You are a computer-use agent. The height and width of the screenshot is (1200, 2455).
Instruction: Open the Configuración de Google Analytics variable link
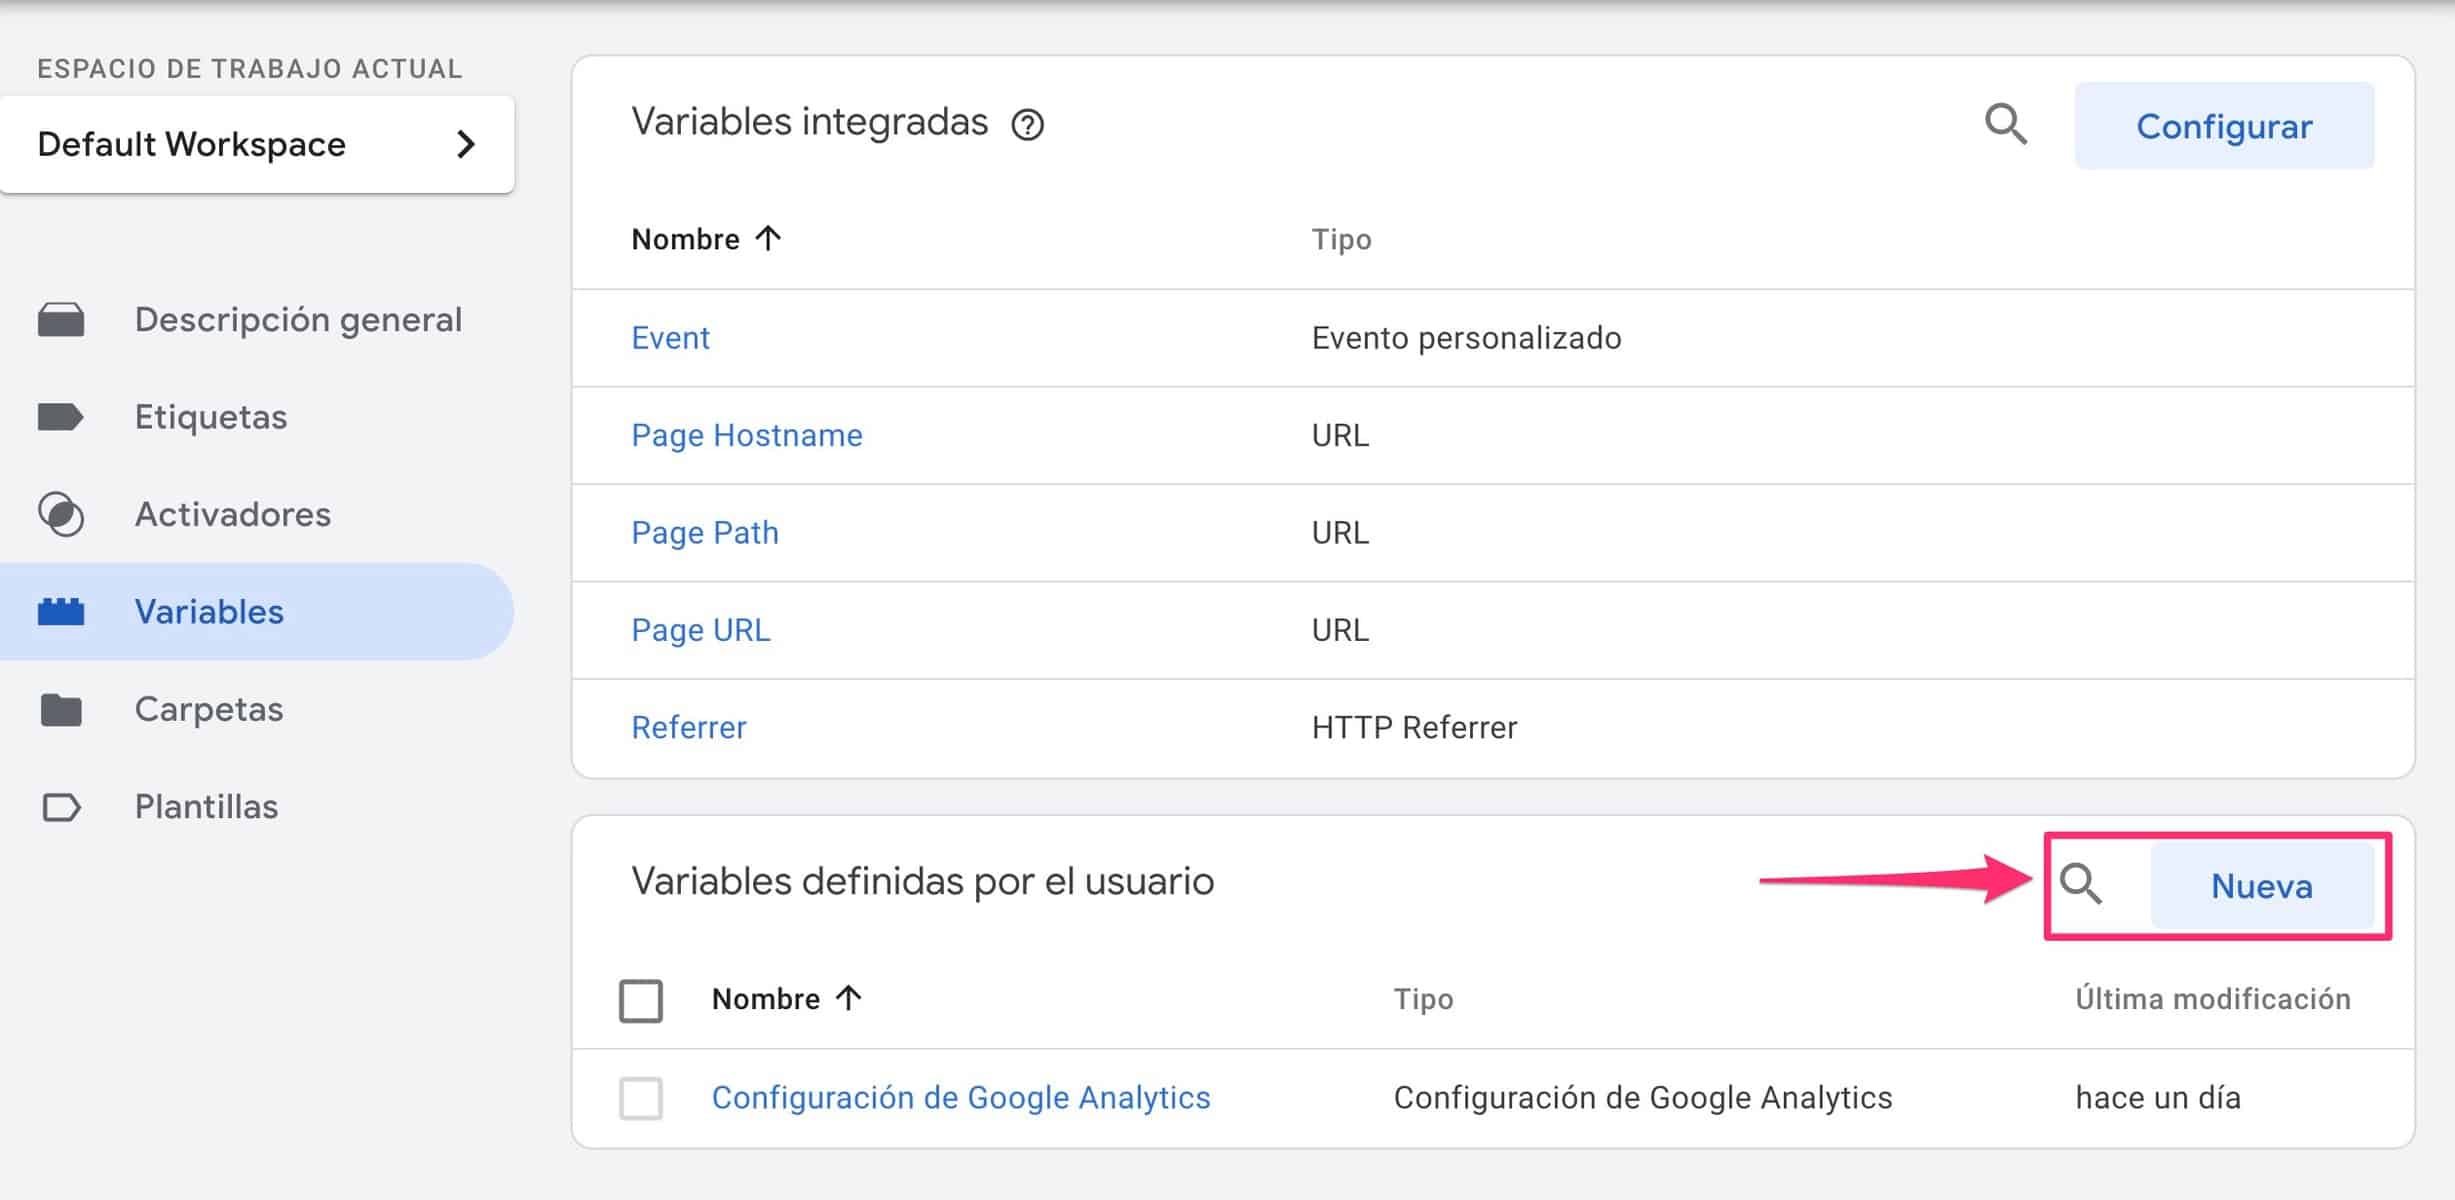[x=961, y=1098]
